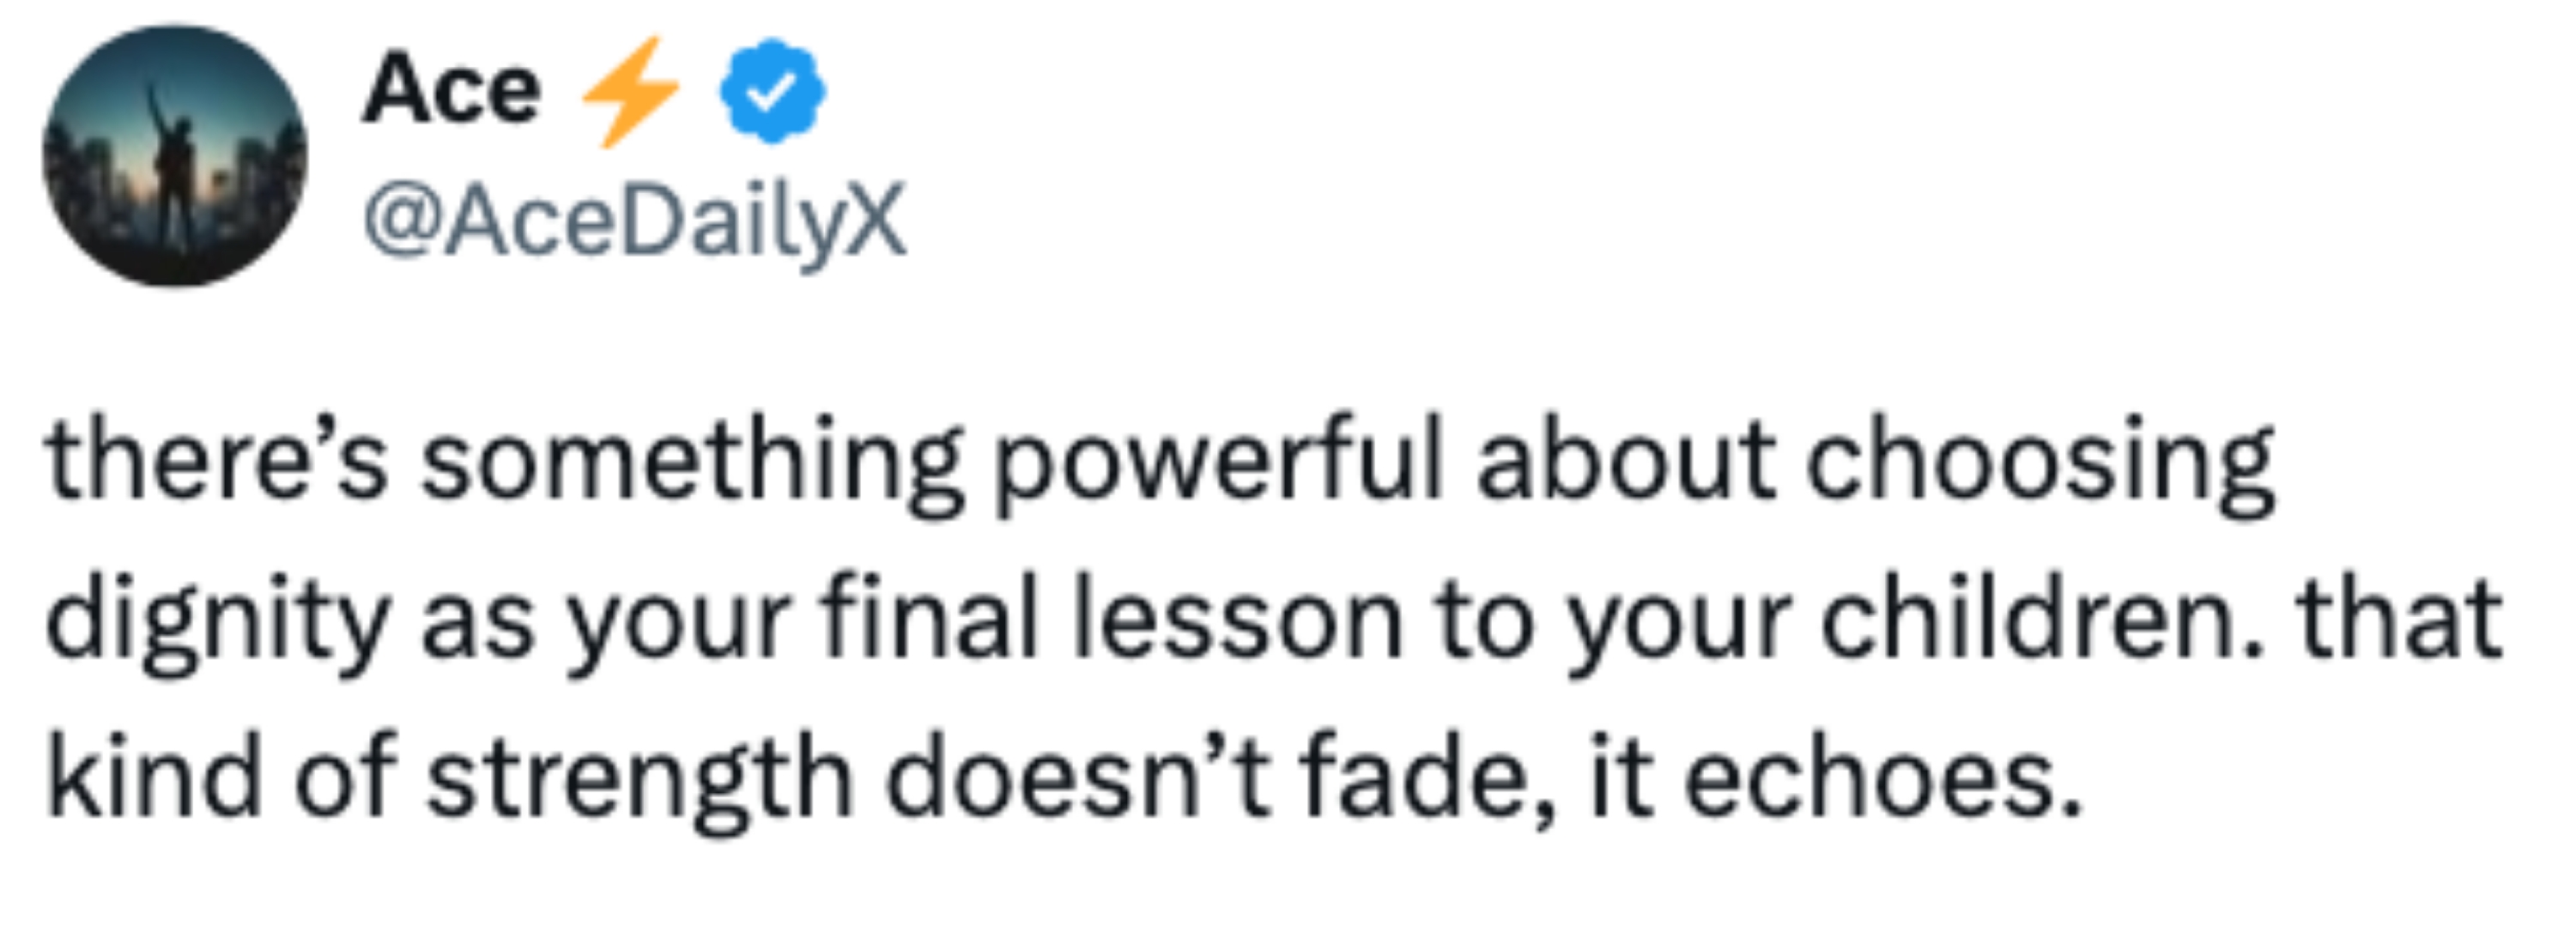This screenshot has height=938, width=2576.
Task: Click Ace's circular profile avatar
Action: tap(175, 156)
